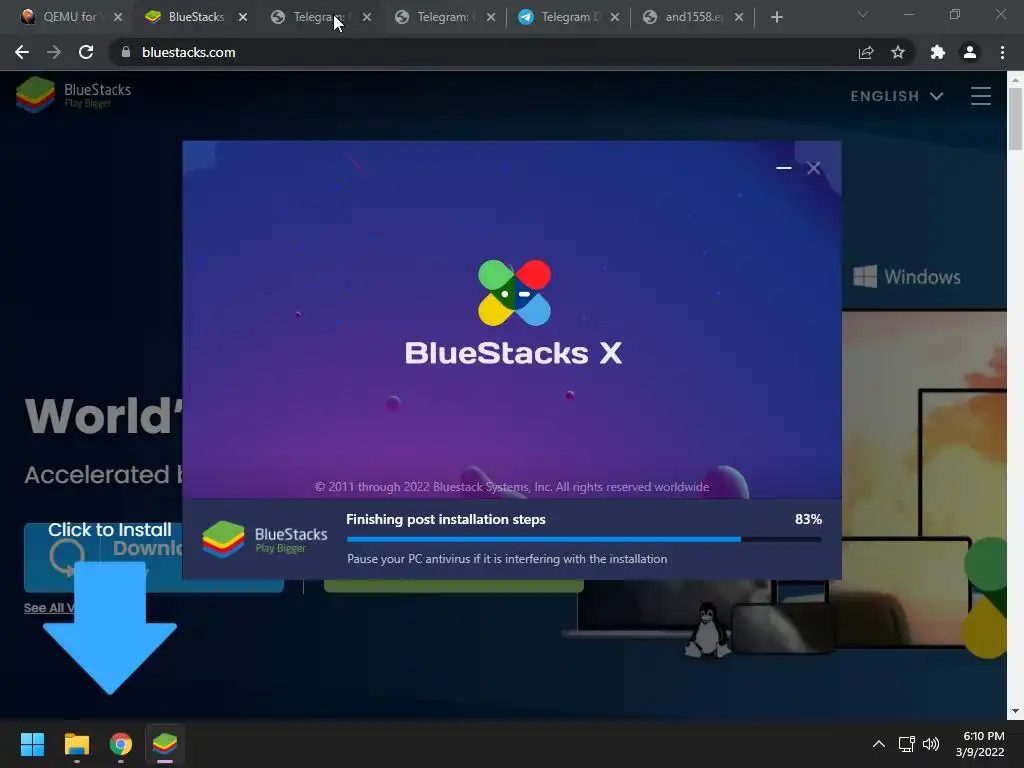
Task: Switch to the Telegram Desktop tab
Action: (x=568, y=17)
